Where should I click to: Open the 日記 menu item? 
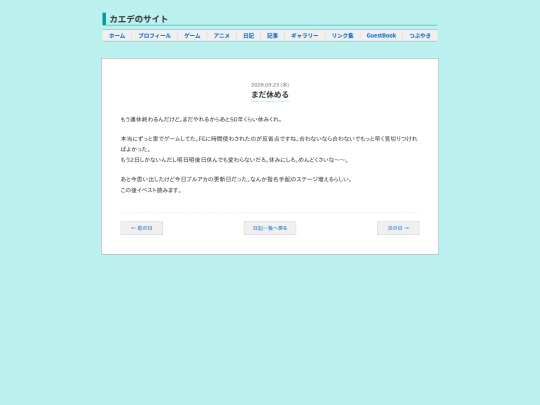[x=248, y=36]
